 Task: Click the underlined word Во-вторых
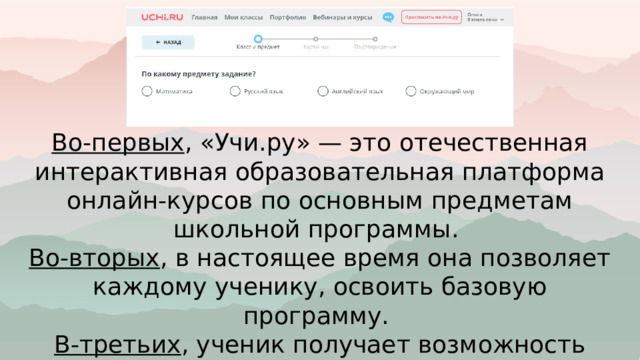[94, 258]
